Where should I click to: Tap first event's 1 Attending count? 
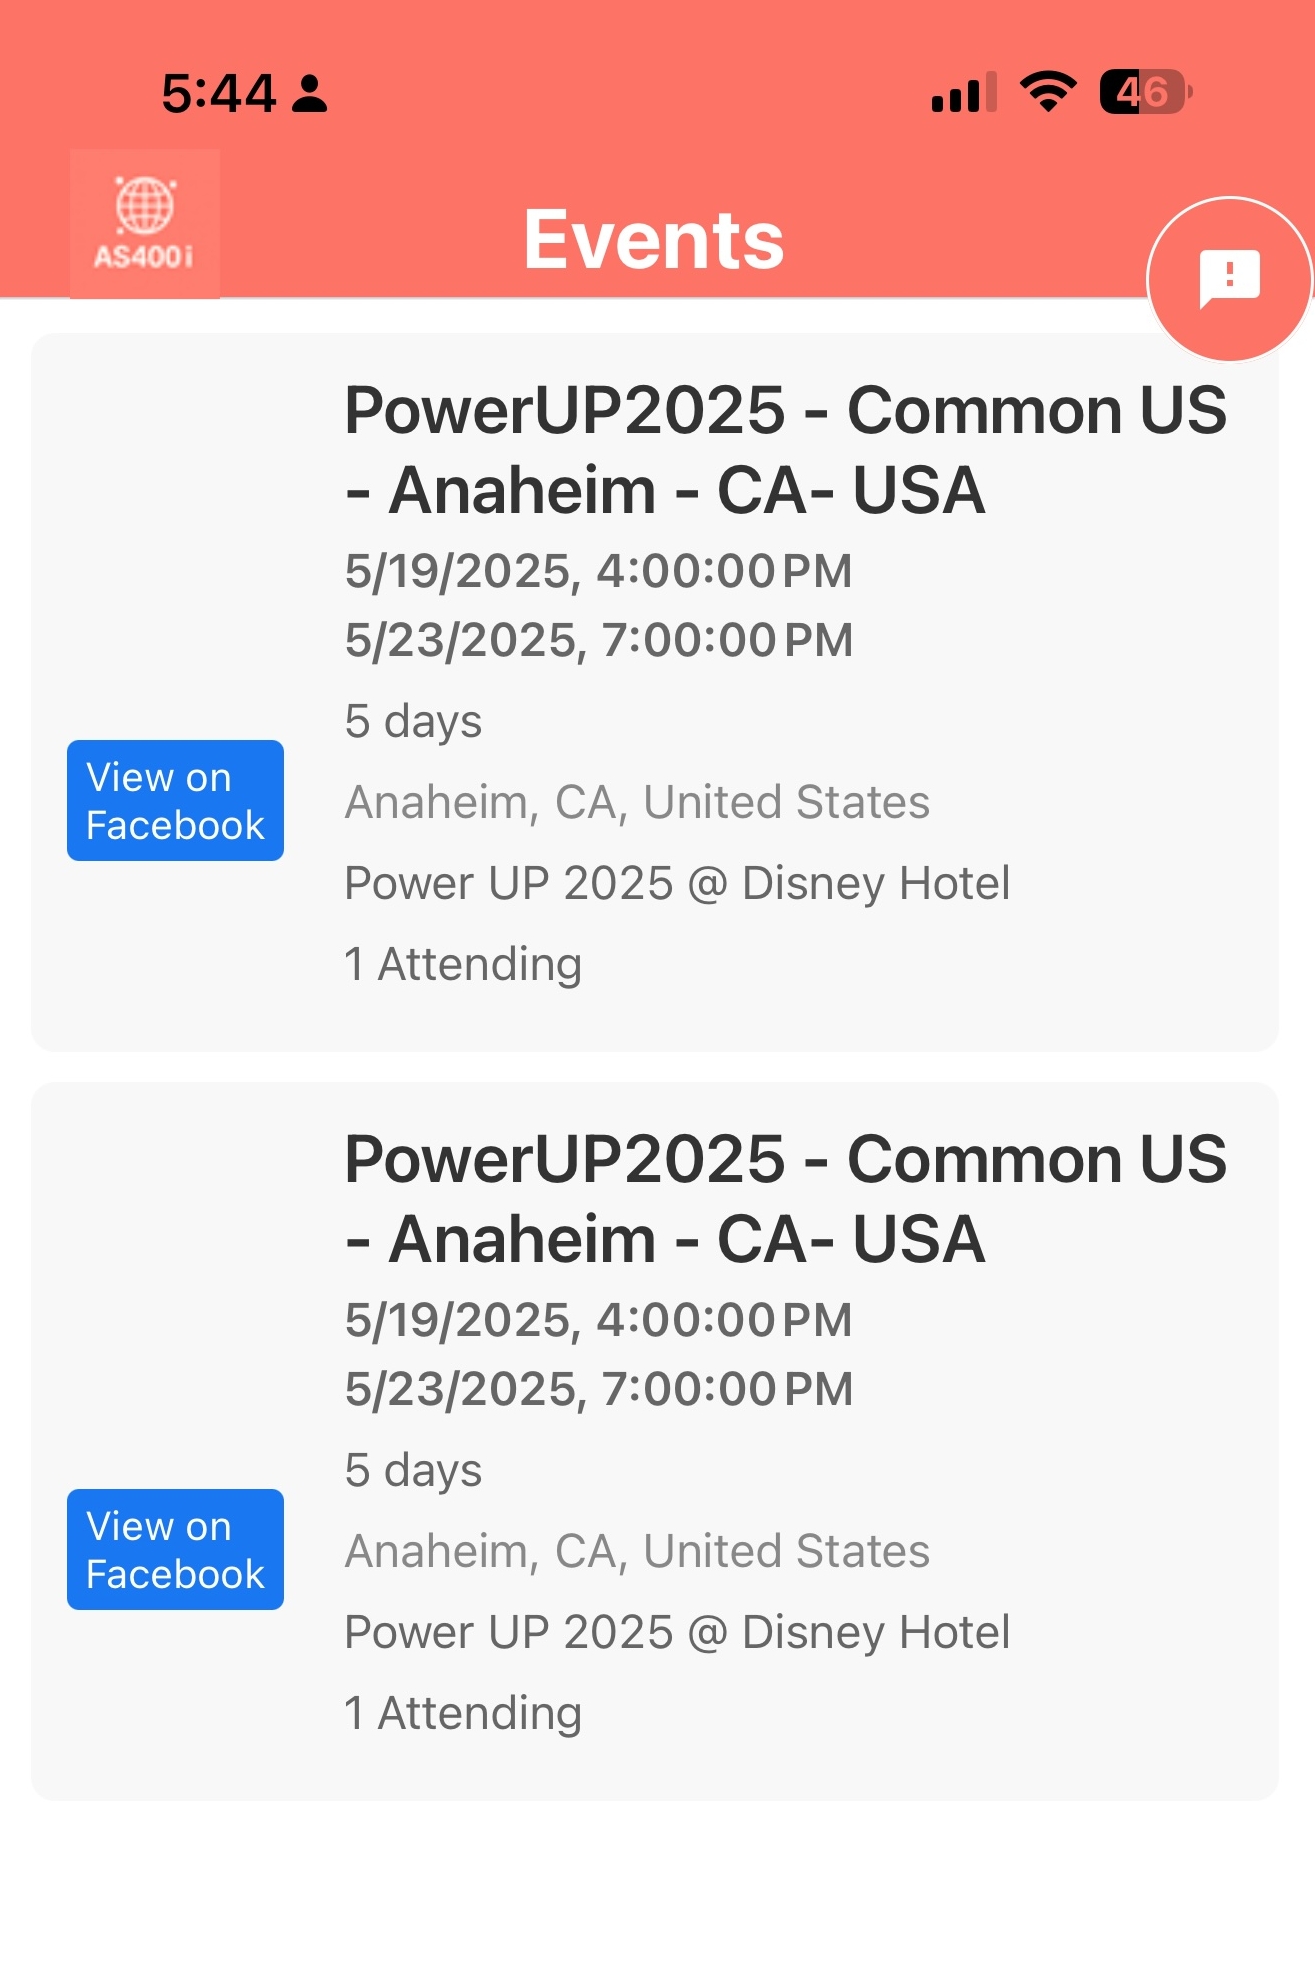tap(463, 964)
